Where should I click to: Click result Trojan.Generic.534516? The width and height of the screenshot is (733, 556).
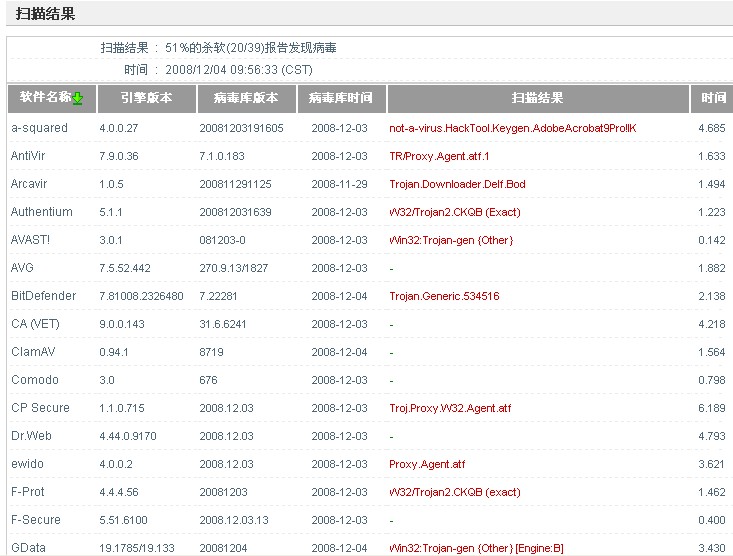pos(444,296)
